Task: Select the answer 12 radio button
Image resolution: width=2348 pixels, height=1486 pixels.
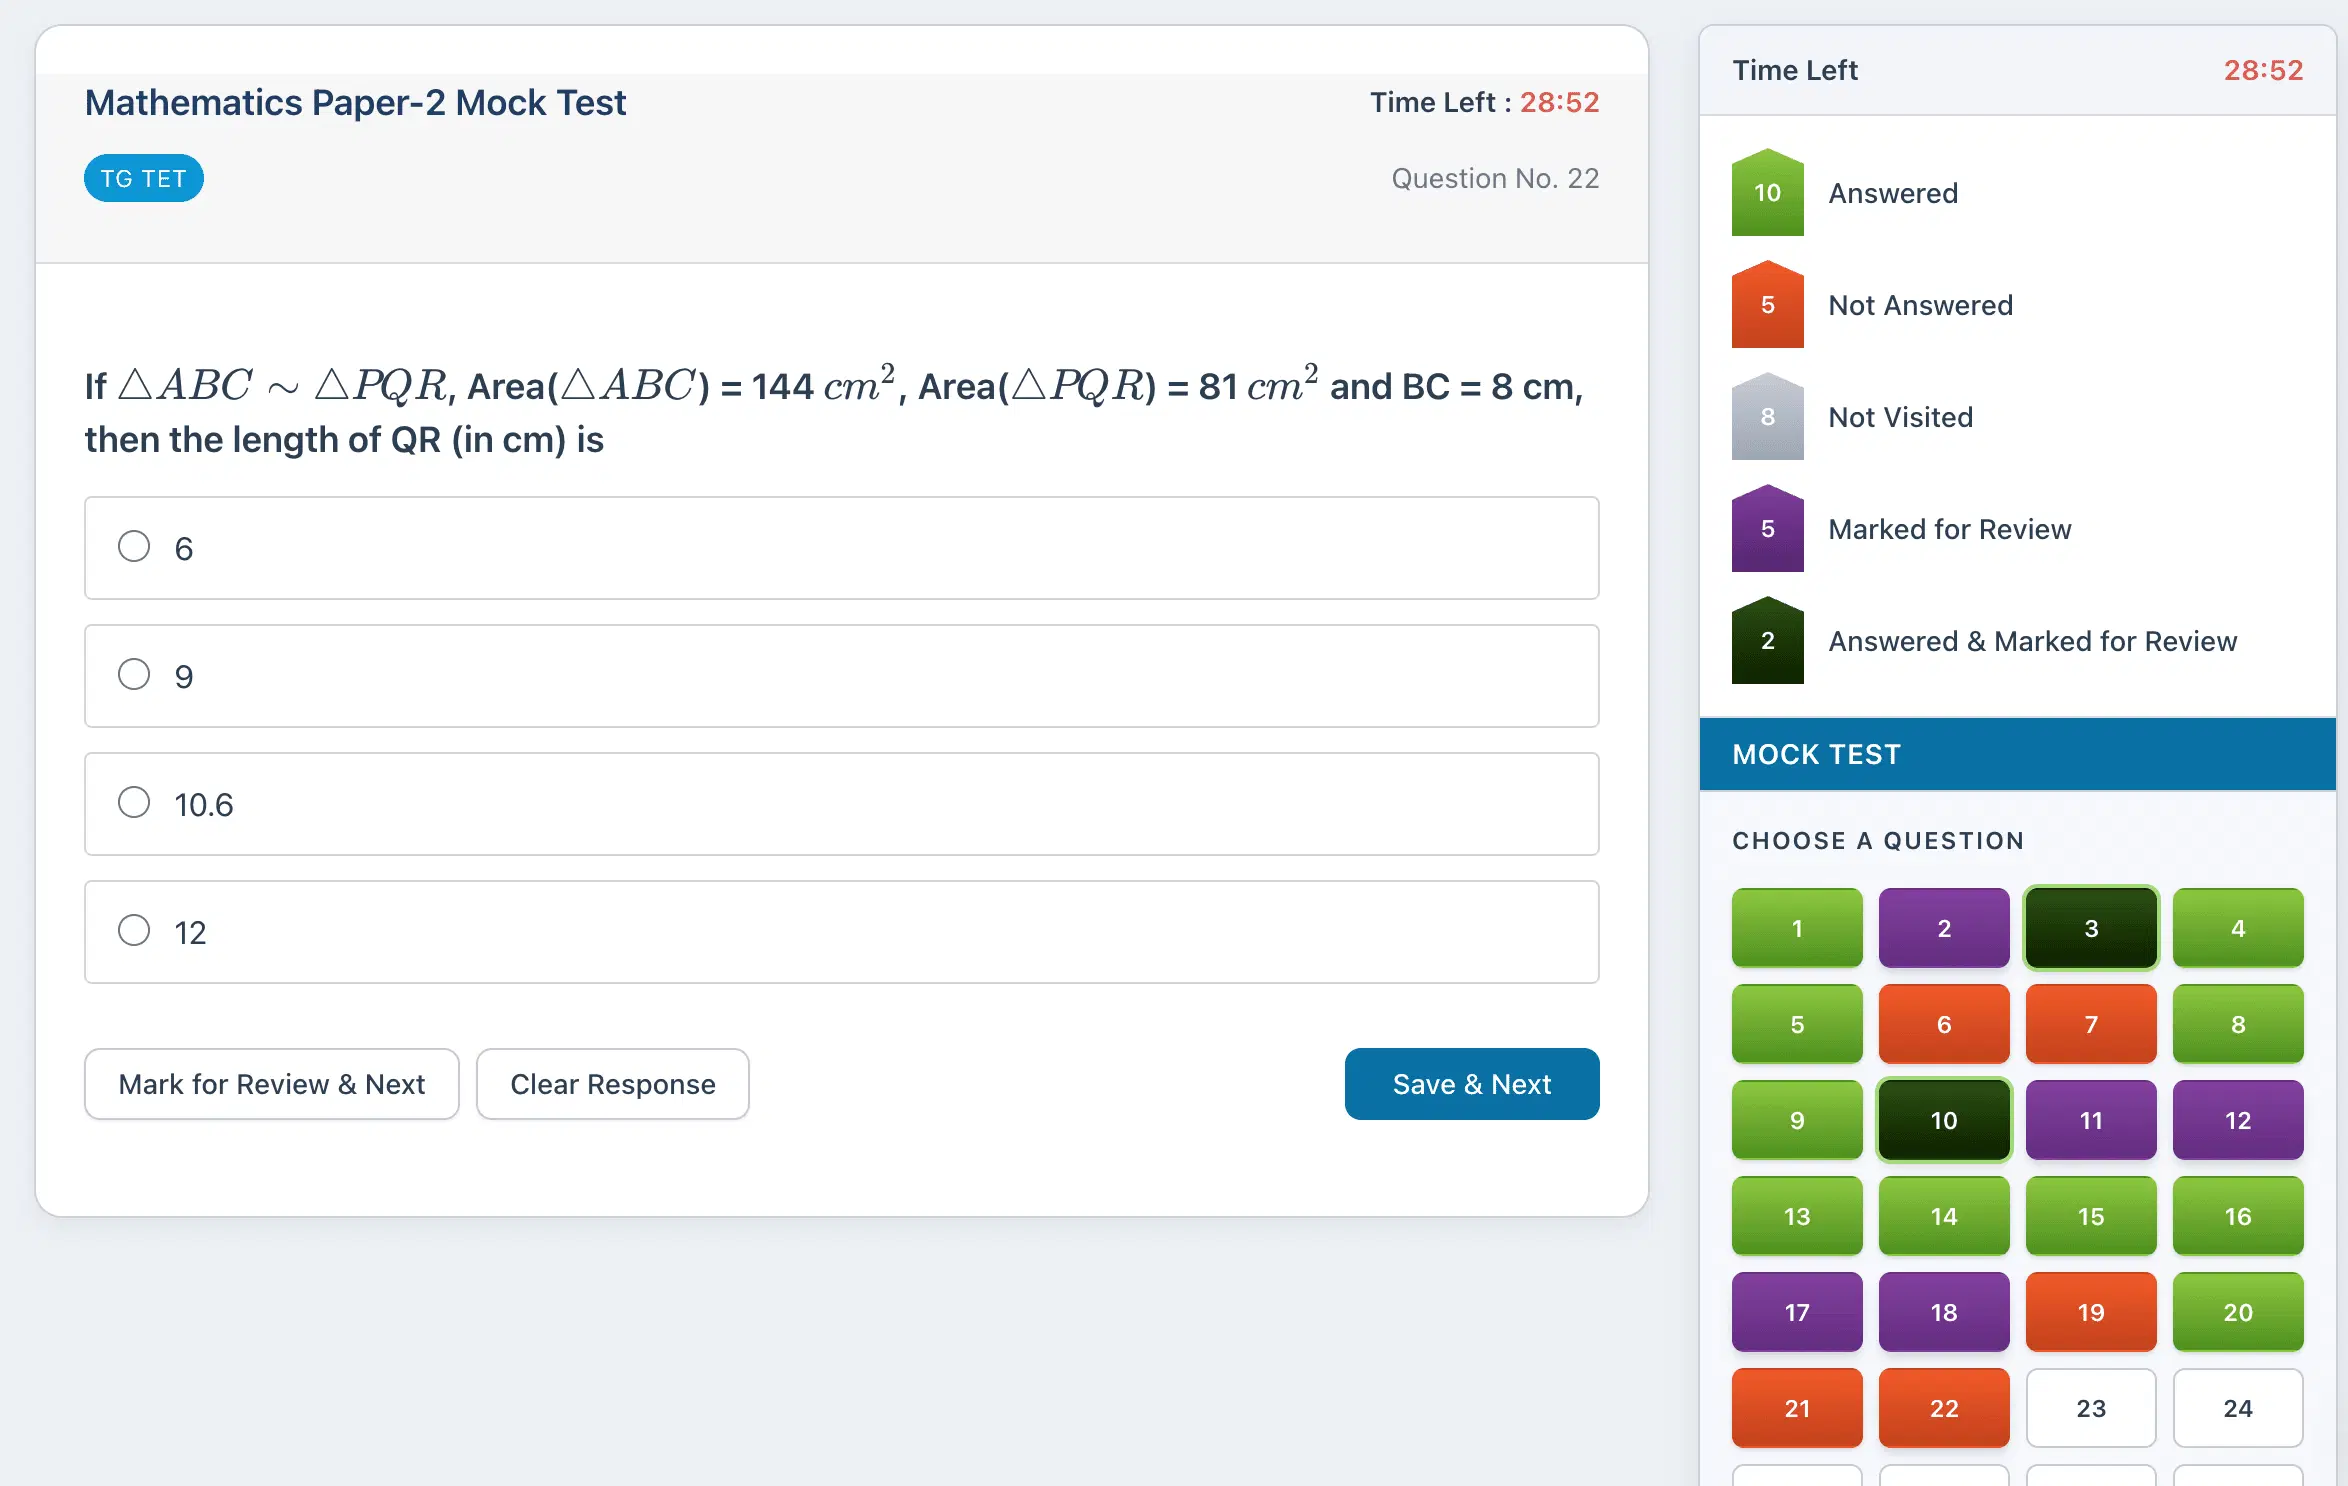Action: coord(134,931)
